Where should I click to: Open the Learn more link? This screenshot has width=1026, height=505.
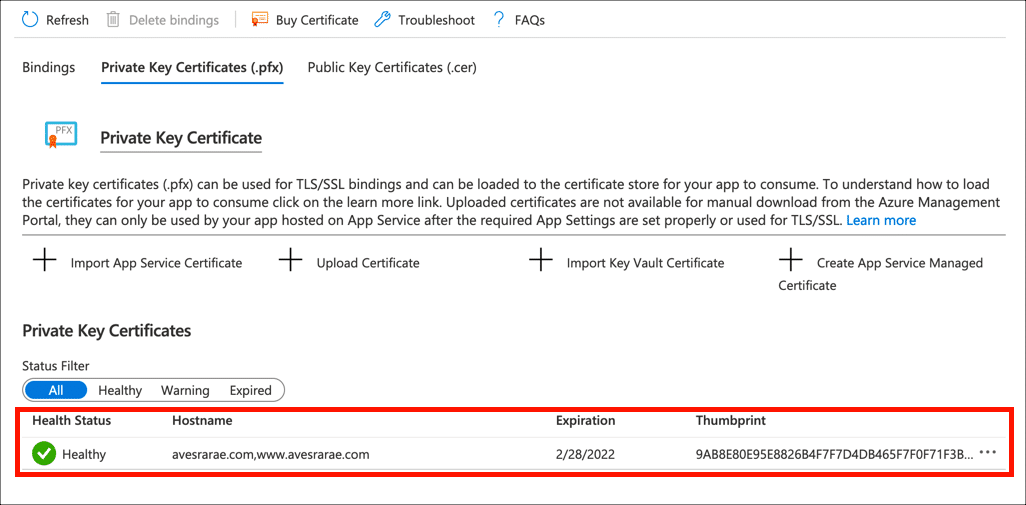881,220
